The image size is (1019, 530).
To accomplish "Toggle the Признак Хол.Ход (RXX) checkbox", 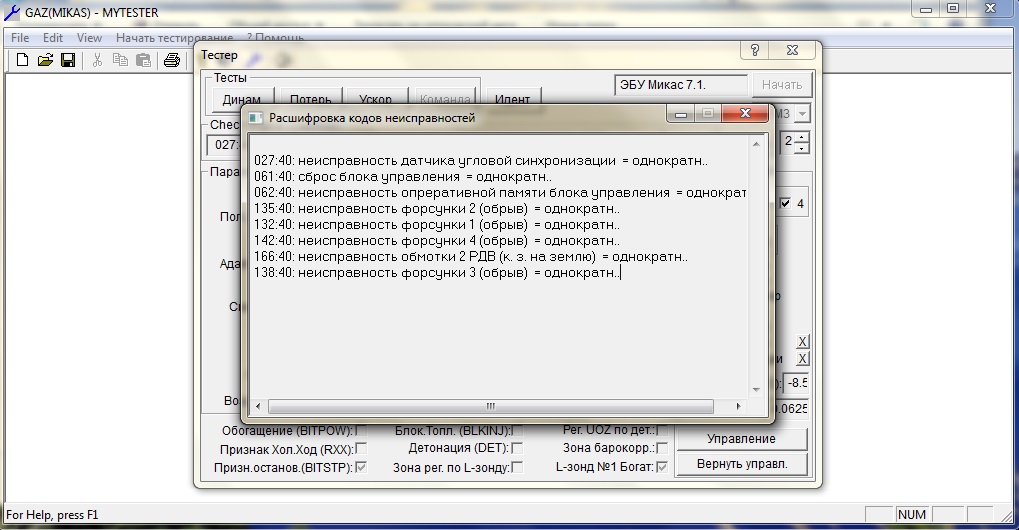I will pos(361,449).
